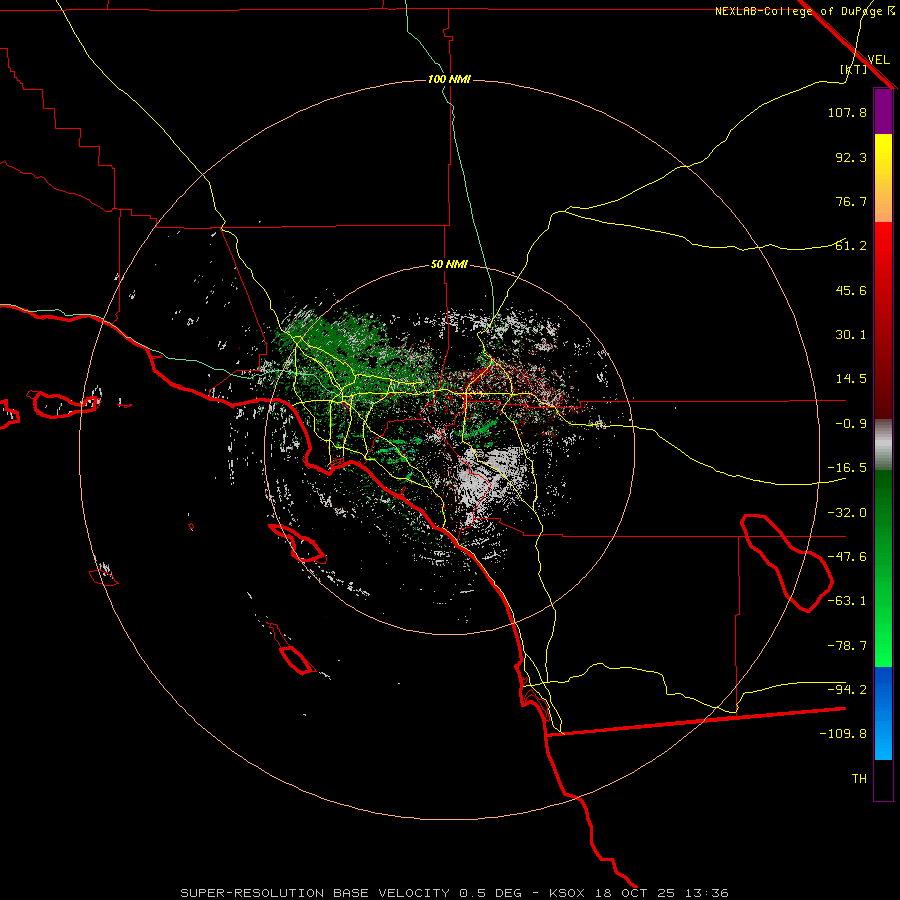Click the [KT] units label
Screen dimensions: 900x900
click(853, 69)
